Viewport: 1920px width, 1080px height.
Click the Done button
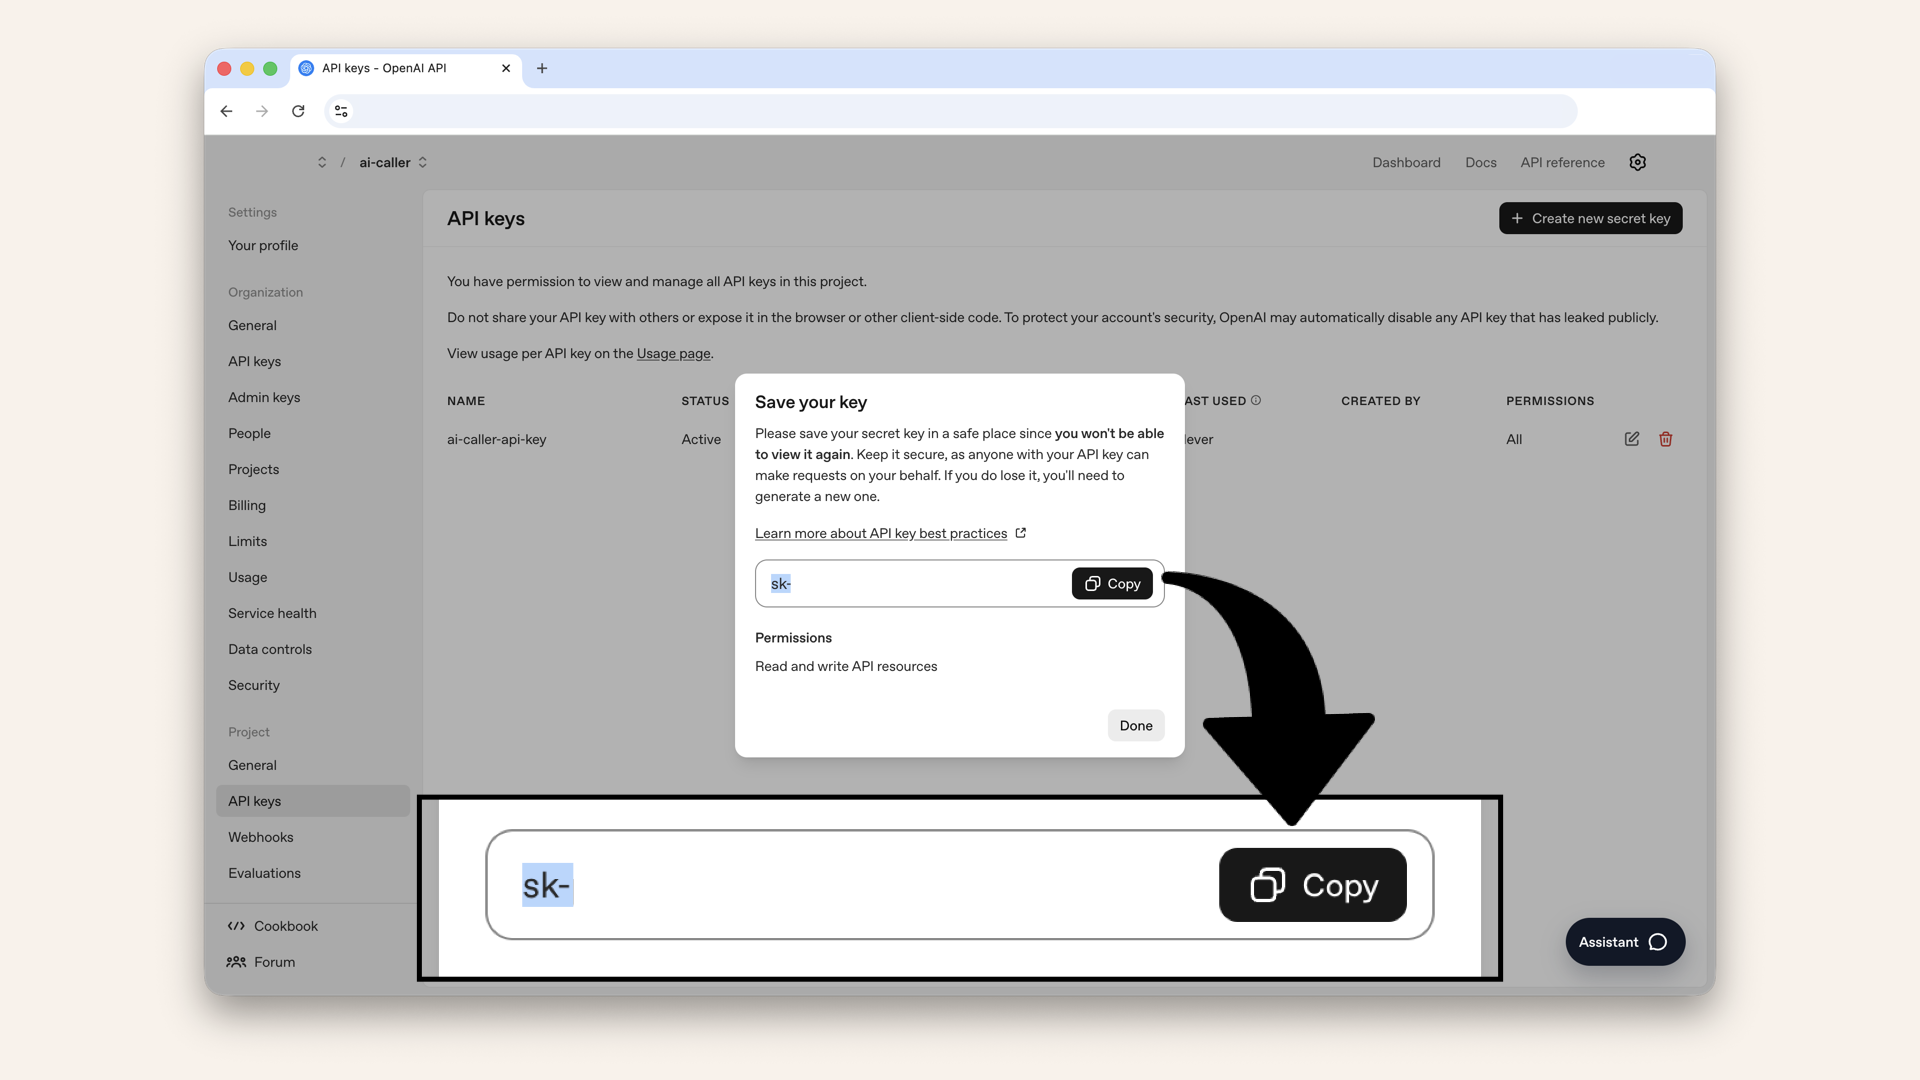pos(1135,726)
